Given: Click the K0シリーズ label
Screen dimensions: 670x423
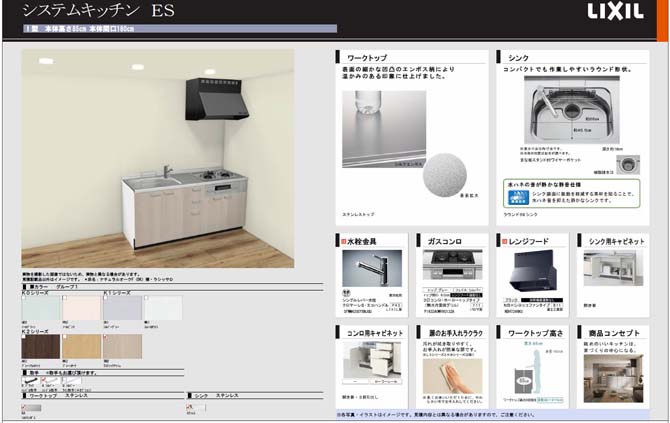Looking at the screenshot, I should point(35,293).
